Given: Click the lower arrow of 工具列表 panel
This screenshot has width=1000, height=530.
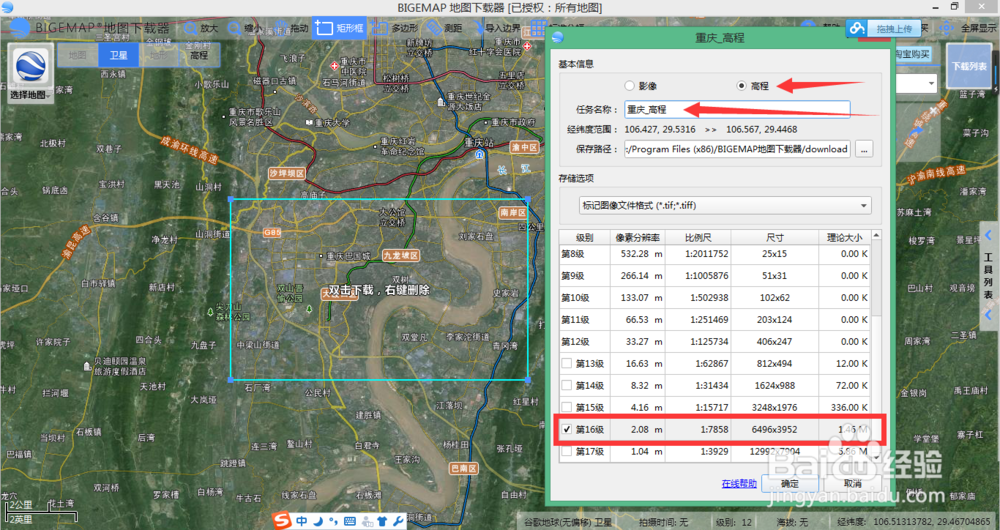Looking at the screenshot, I should (989, 315).
